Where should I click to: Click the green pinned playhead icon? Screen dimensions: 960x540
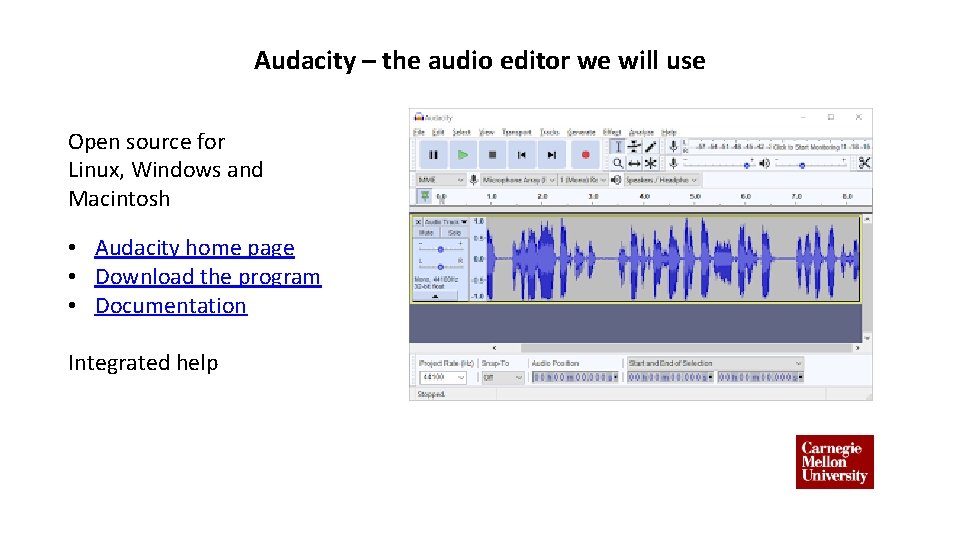[424, 196]
